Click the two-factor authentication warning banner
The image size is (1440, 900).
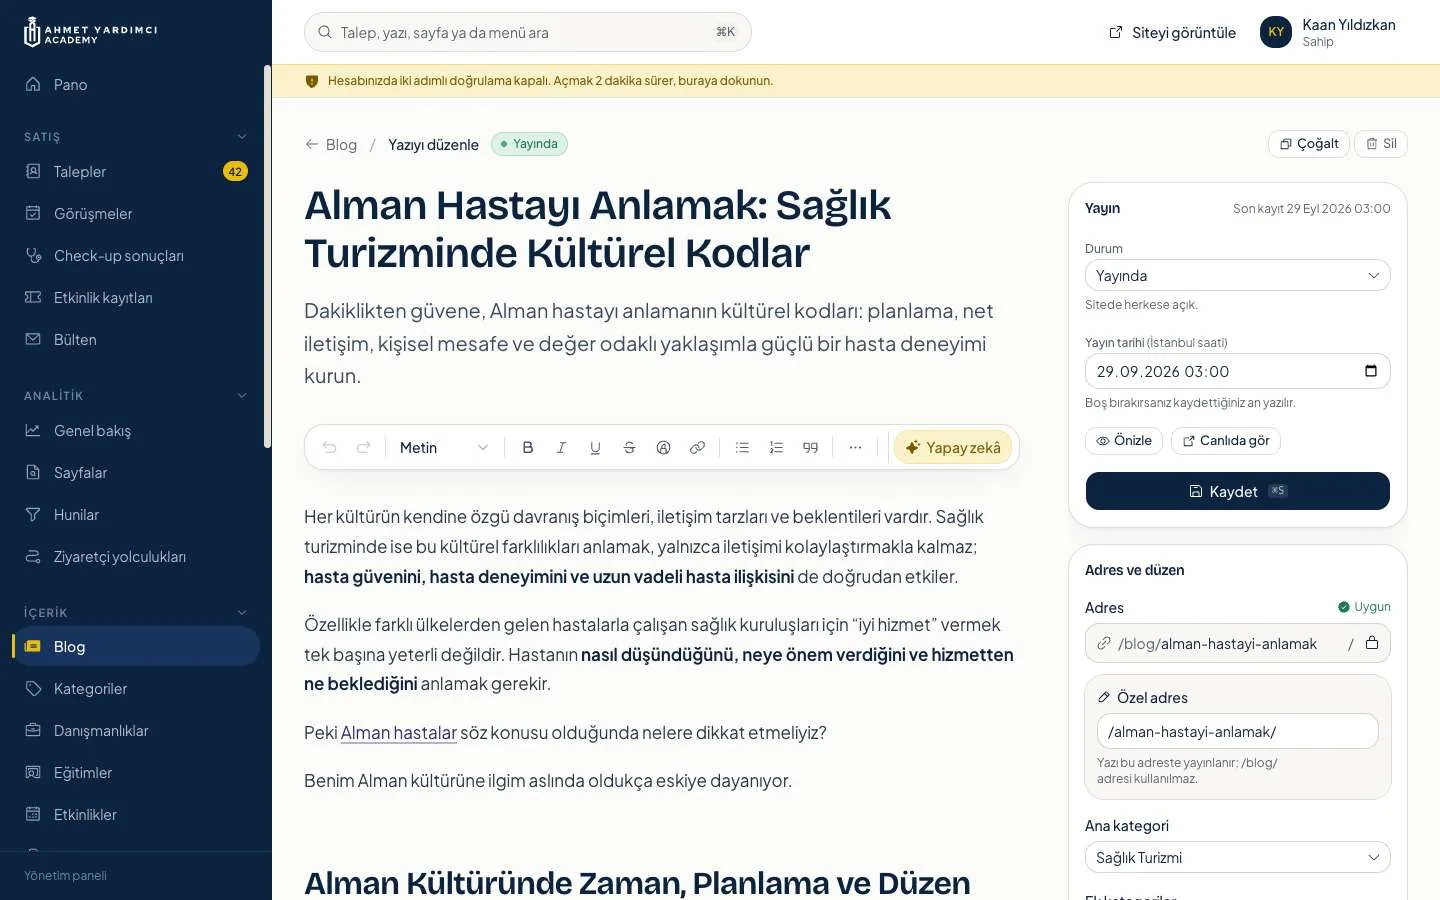tap(856, 81)
